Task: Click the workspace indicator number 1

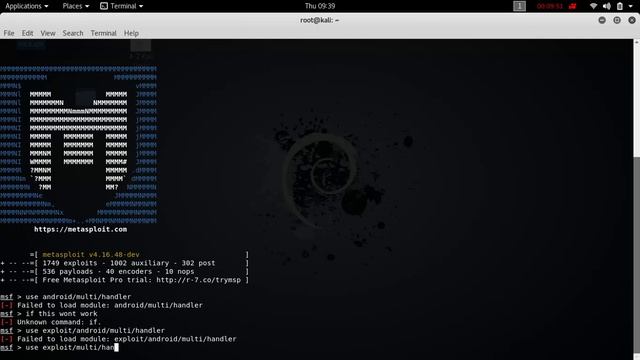Action: tap(519, 6)
